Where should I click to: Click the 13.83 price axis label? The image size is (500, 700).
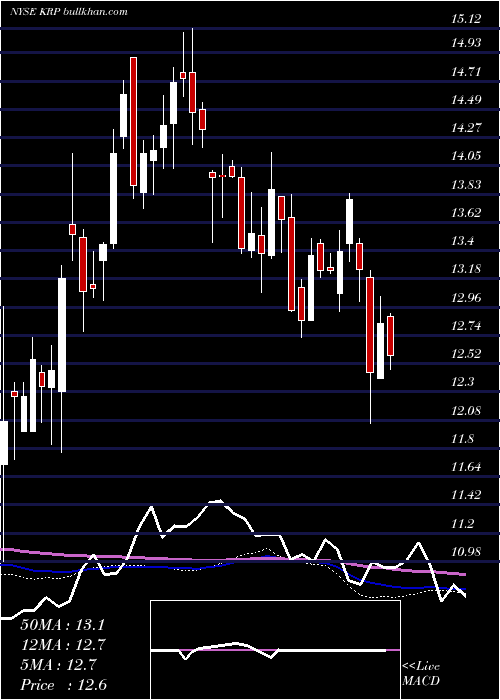[467, 184]
